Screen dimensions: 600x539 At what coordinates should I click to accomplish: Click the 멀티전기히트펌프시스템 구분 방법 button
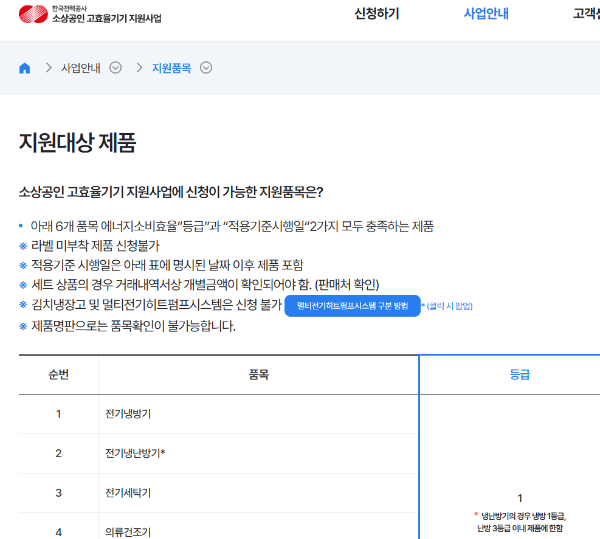click(352, 306)
